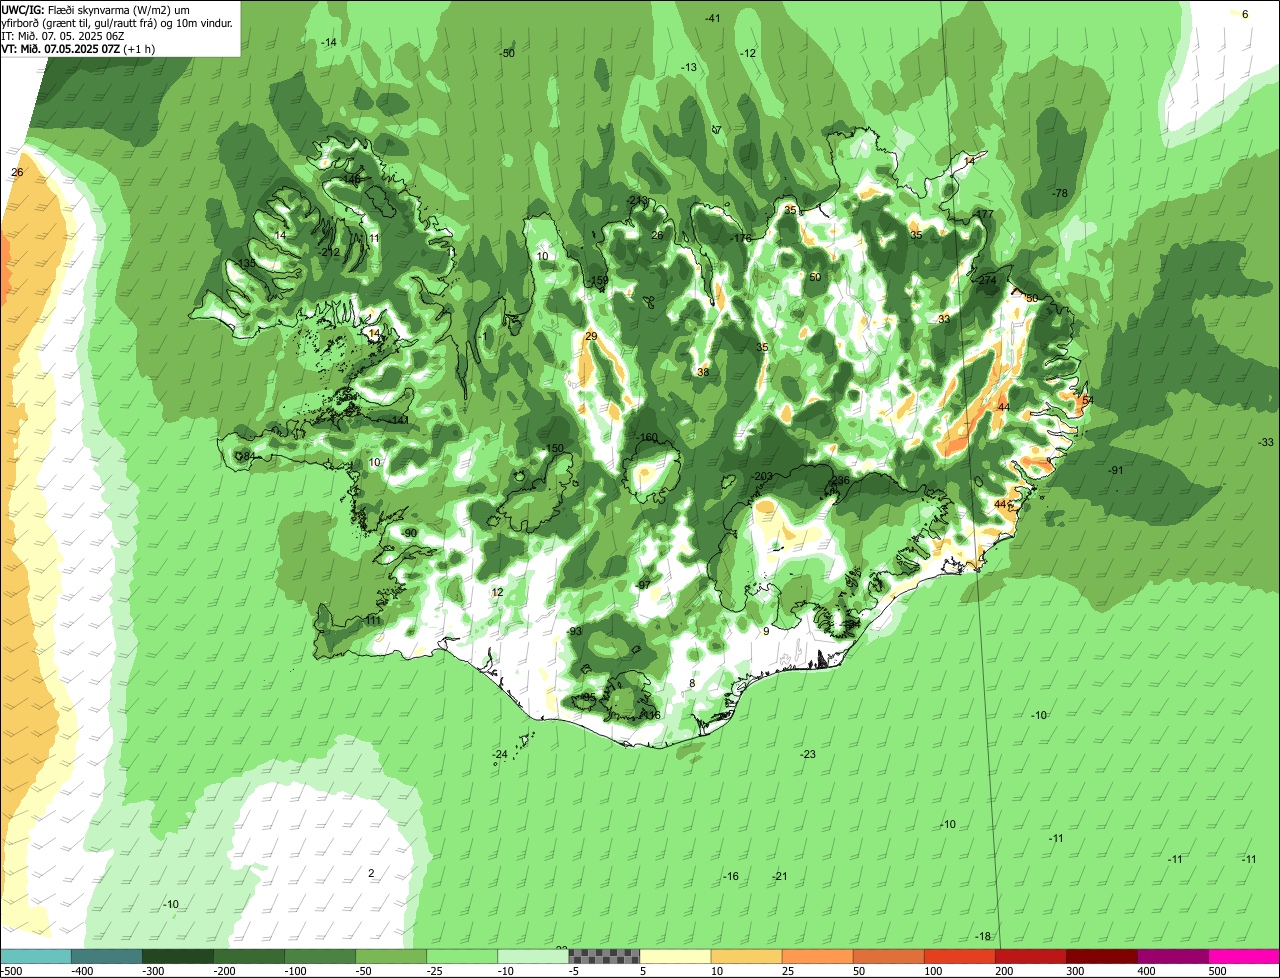Viewport: 1280px width, 978px height.
Task: Click the "33" value on the map
Action: coord(944,319)
